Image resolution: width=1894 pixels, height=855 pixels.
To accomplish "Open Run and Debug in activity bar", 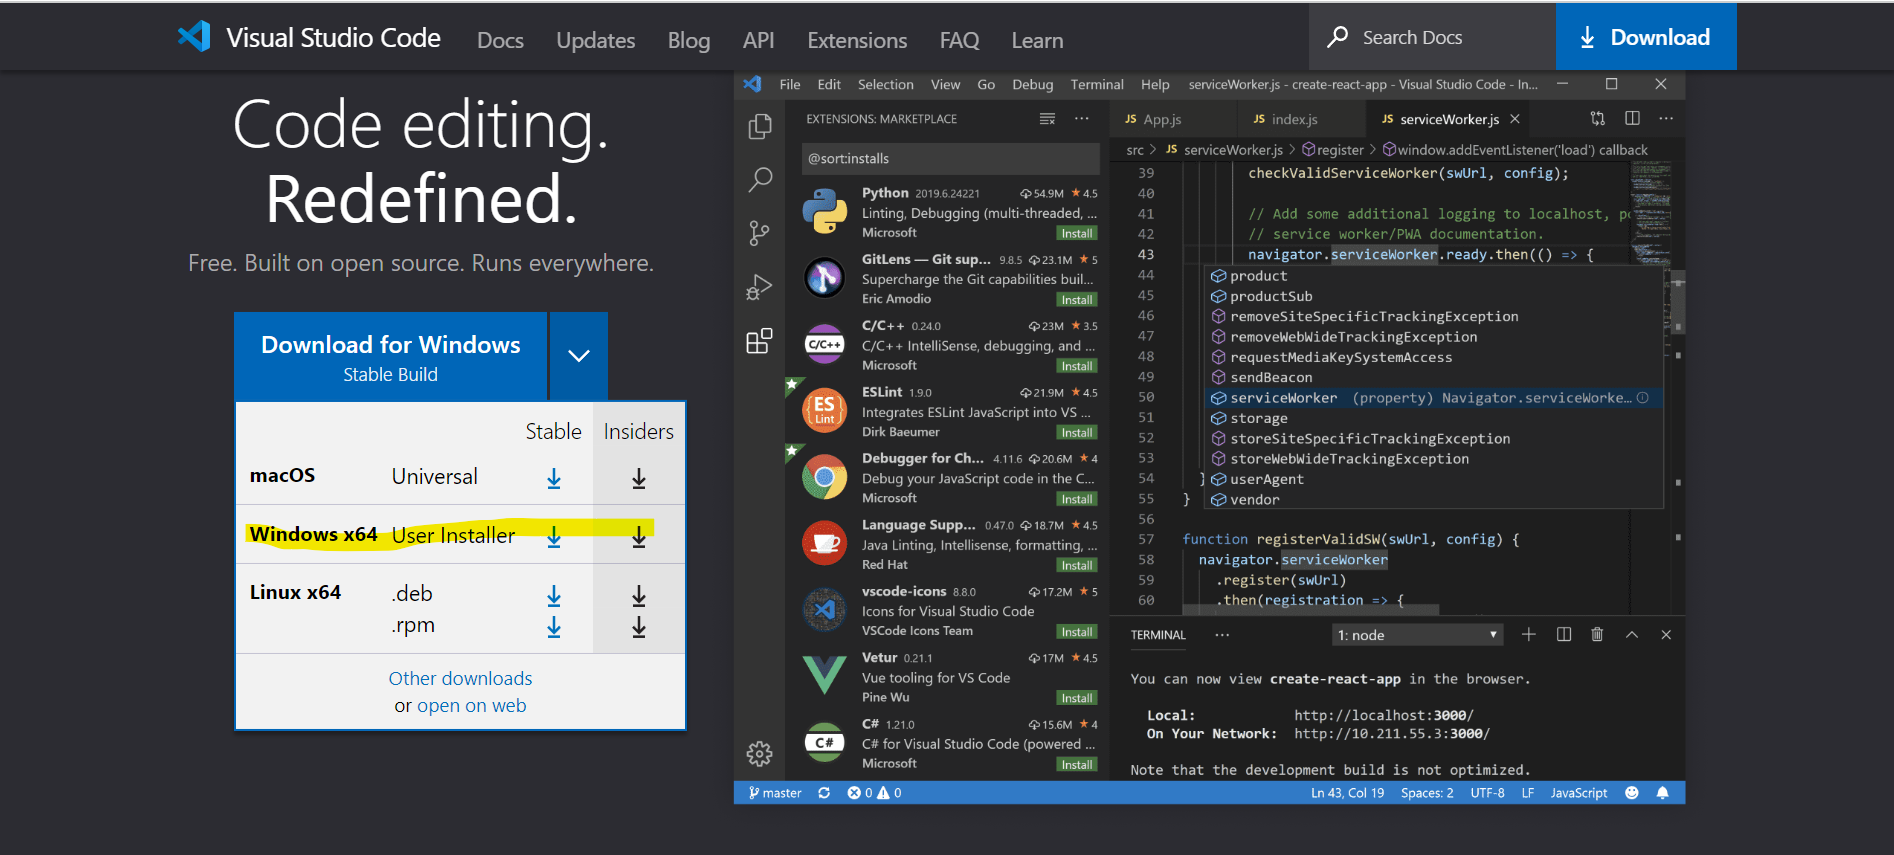I will pyautogui.click(x=760, y=288).
